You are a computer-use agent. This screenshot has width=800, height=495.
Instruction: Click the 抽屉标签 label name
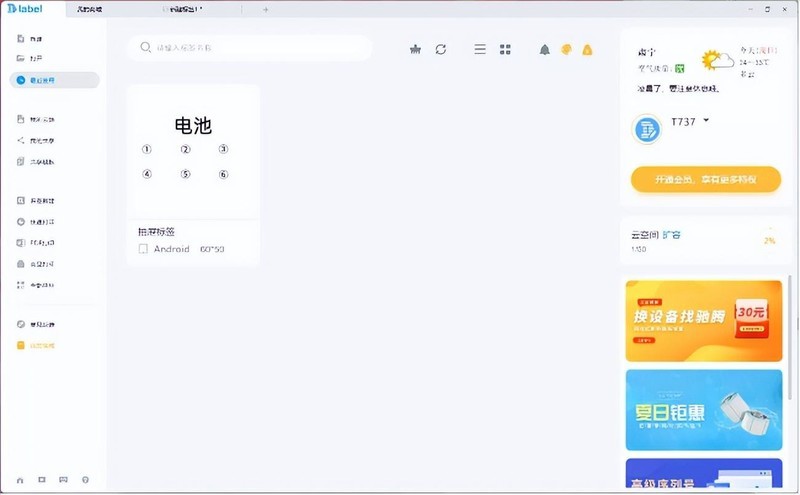157,232
